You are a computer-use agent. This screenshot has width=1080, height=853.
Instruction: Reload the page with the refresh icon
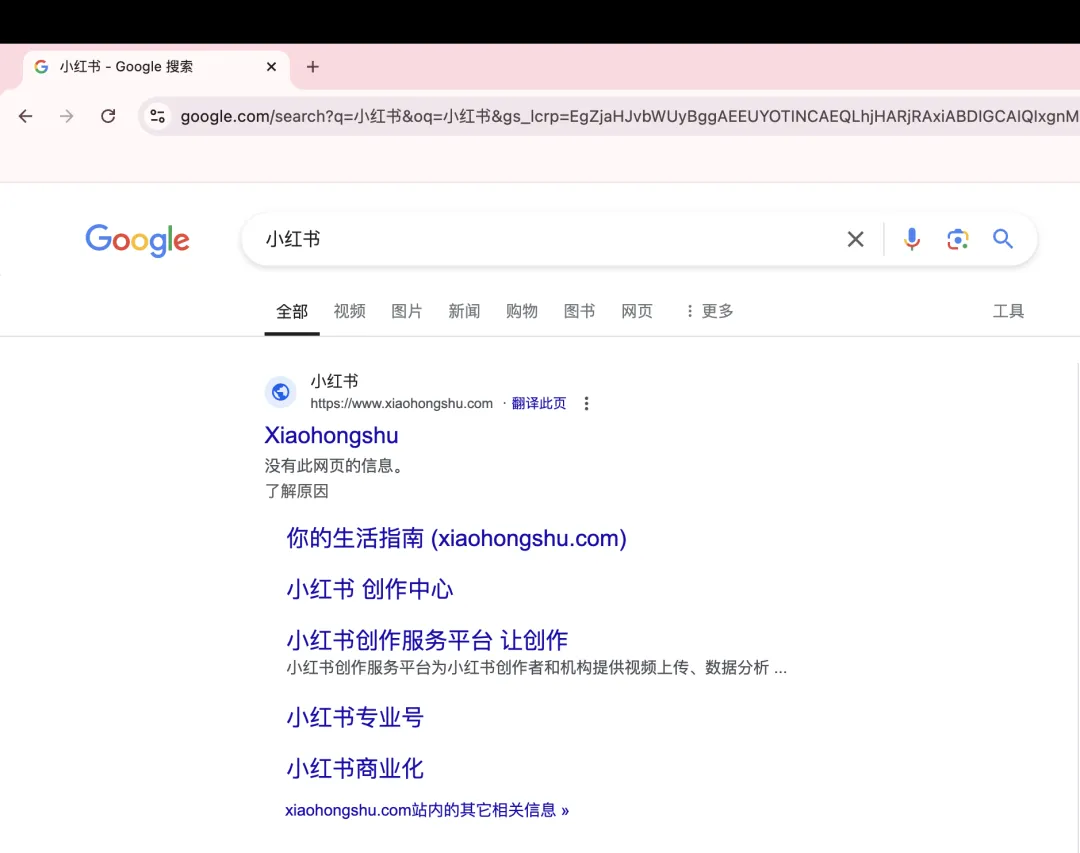click(108, 116)
